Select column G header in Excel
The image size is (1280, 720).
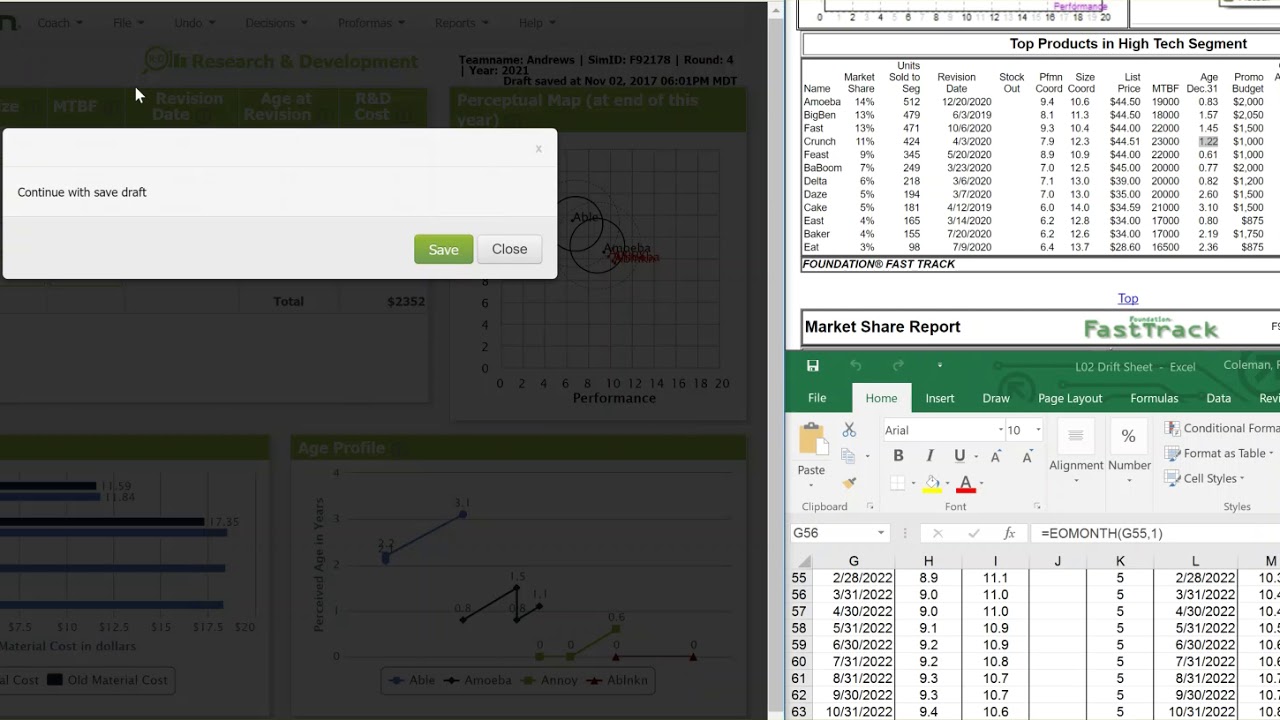point(853,561)
